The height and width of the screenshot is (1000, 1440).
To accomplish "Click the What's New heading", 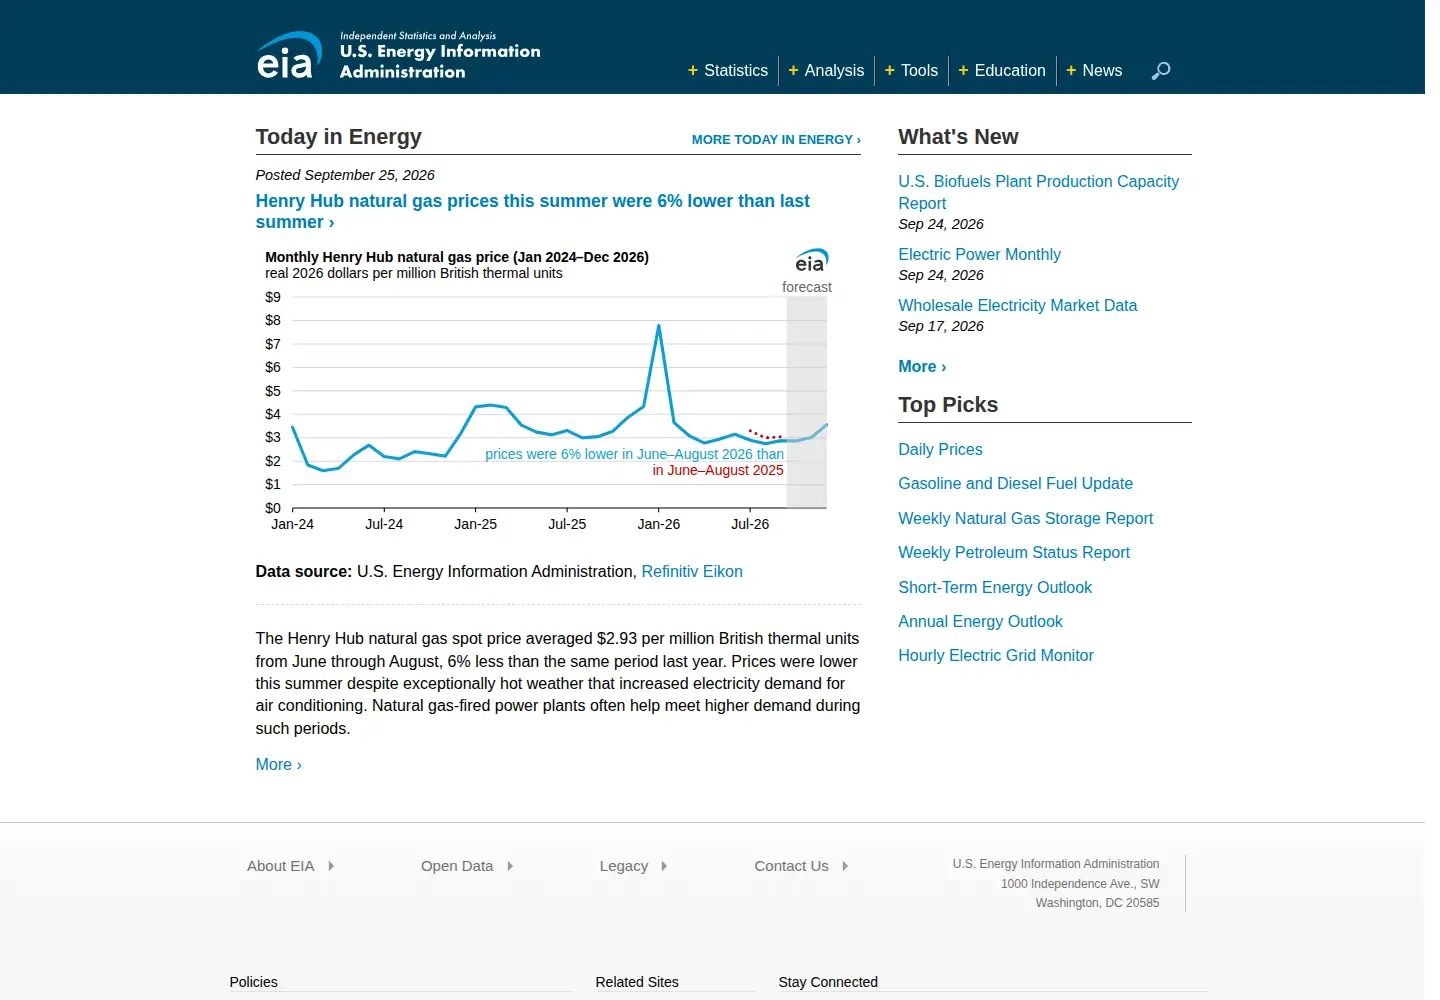I will [958, 137].
